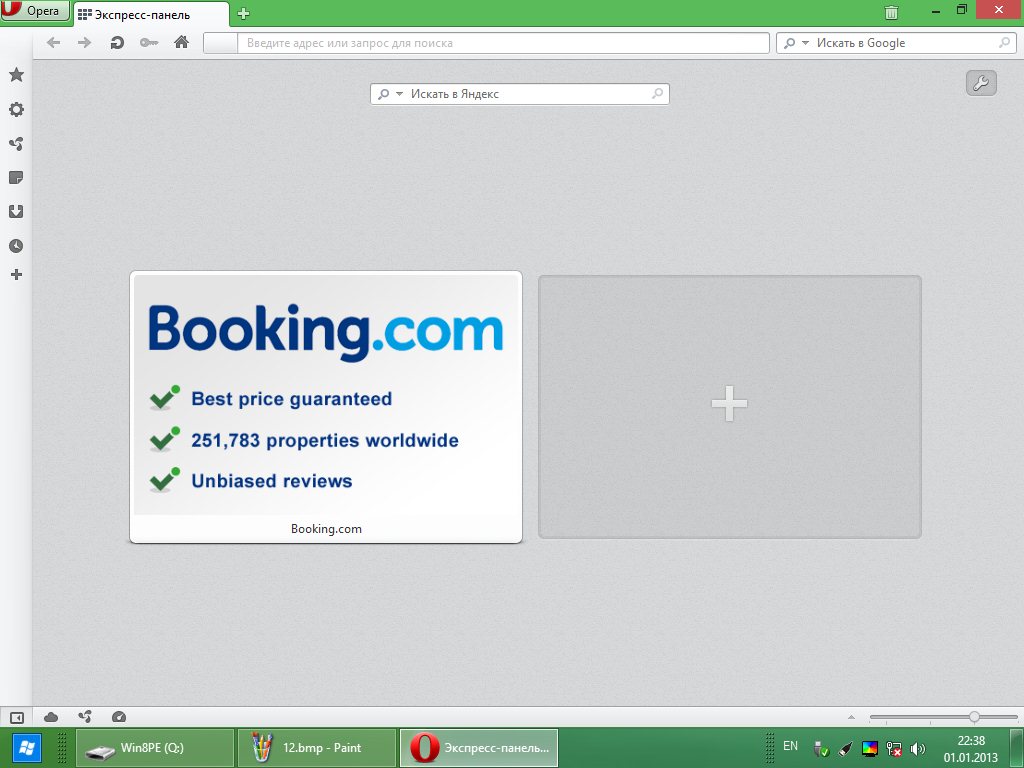The image size is (1024, 768).
Task: Open Speed Dial settings wrench
Action: click(x=981, y=84)
